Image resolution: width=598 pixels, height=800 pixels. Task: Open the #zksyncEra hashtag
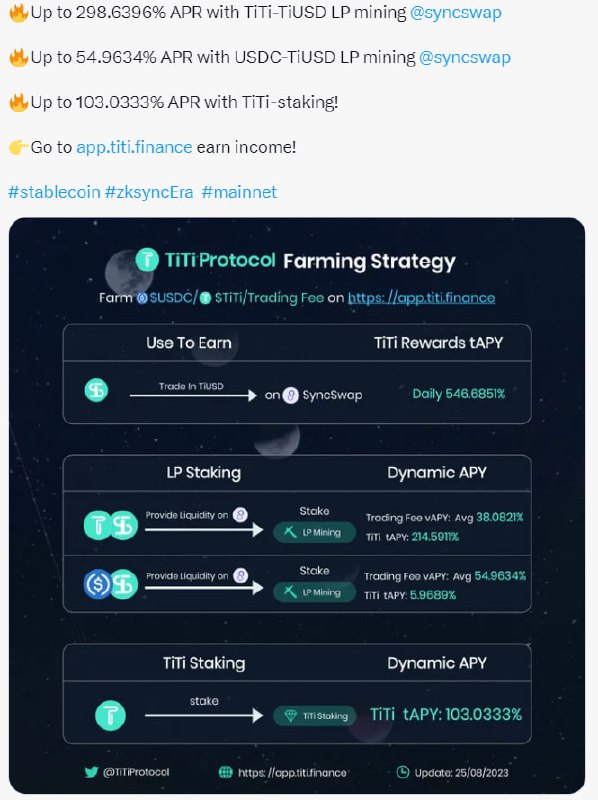coord(149,192)
